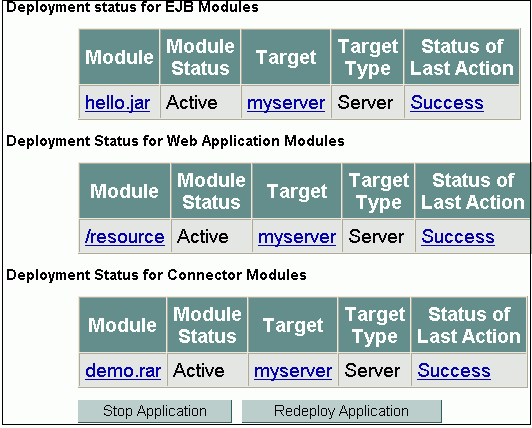Open Success status link for hello.jar

click(x=447, y=103)
